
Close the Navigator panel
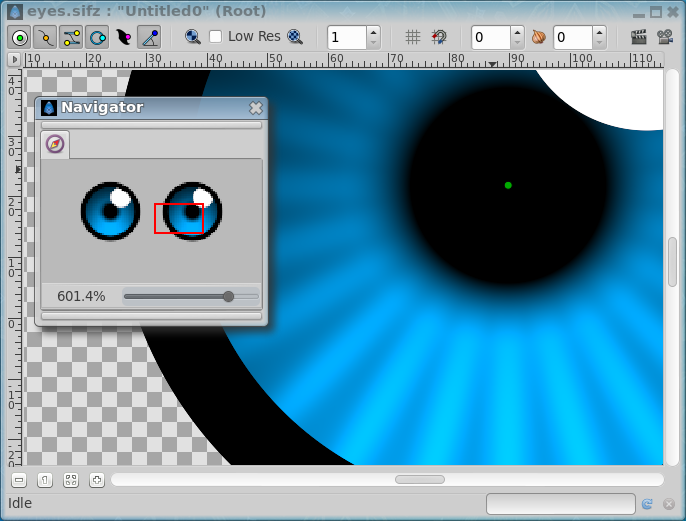click(x=256, y=108)
